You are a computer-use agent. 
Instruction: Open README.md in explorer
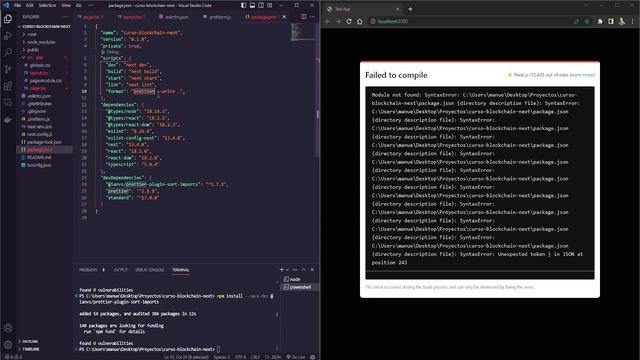[x=39, y=157]
